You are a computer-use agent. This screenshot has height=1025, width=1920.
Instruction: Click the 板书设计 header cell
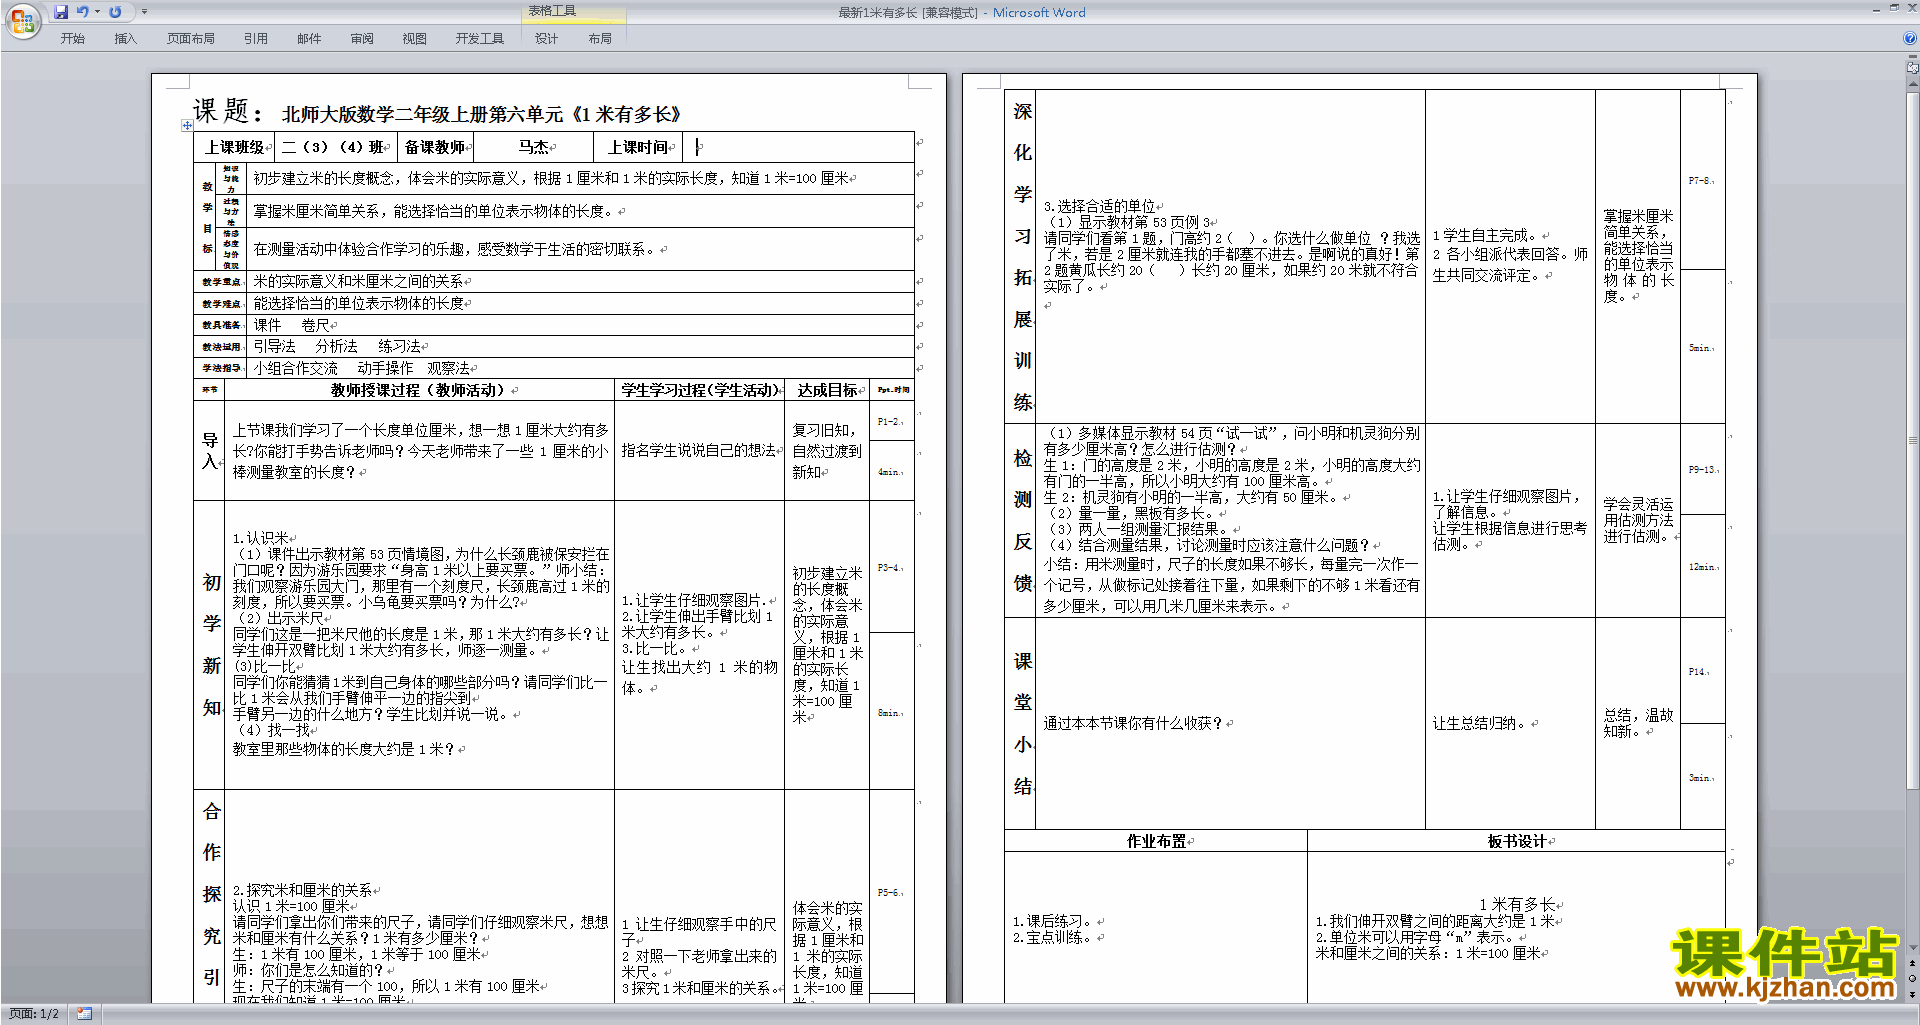[x=1516, y=842]
